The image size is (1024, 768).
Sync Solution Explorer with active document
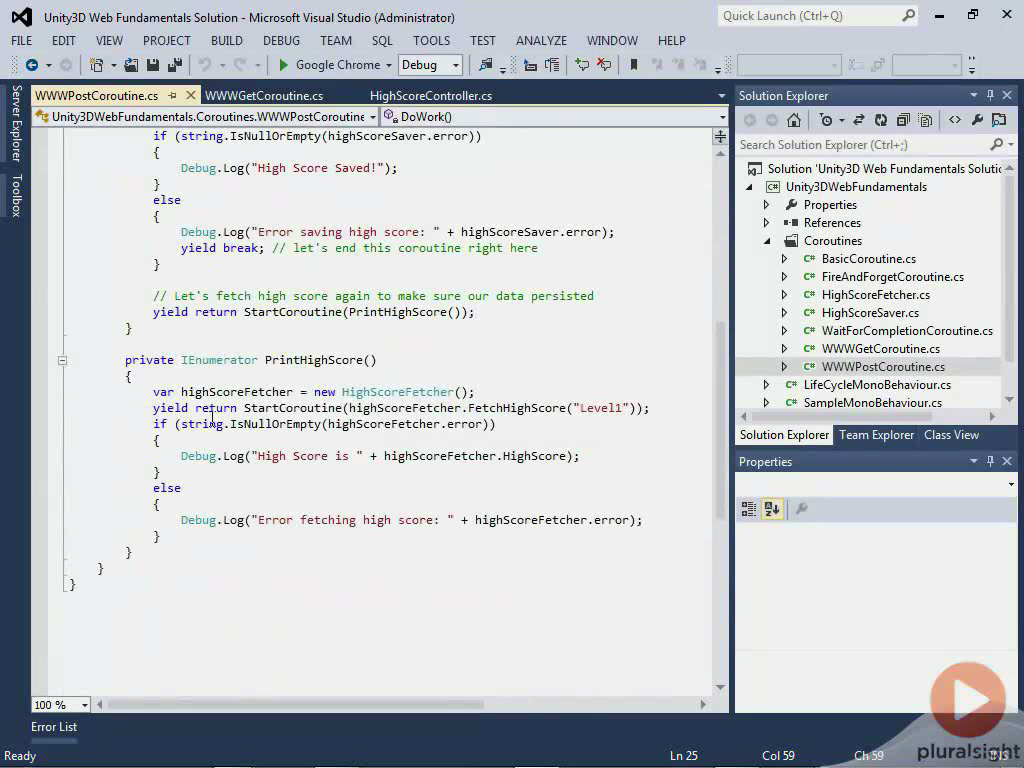(x=859, y=120)
